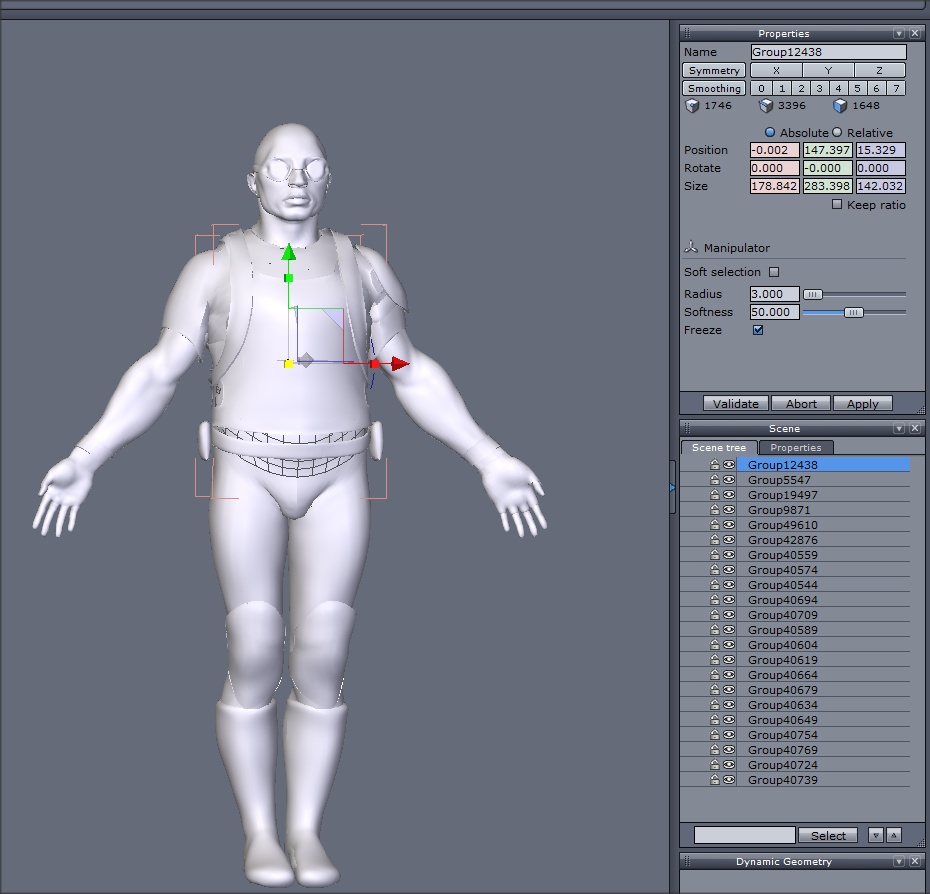930x894 pixels.
Task: Toggle lock icon for Group40709
Action: tap(715, 615)
